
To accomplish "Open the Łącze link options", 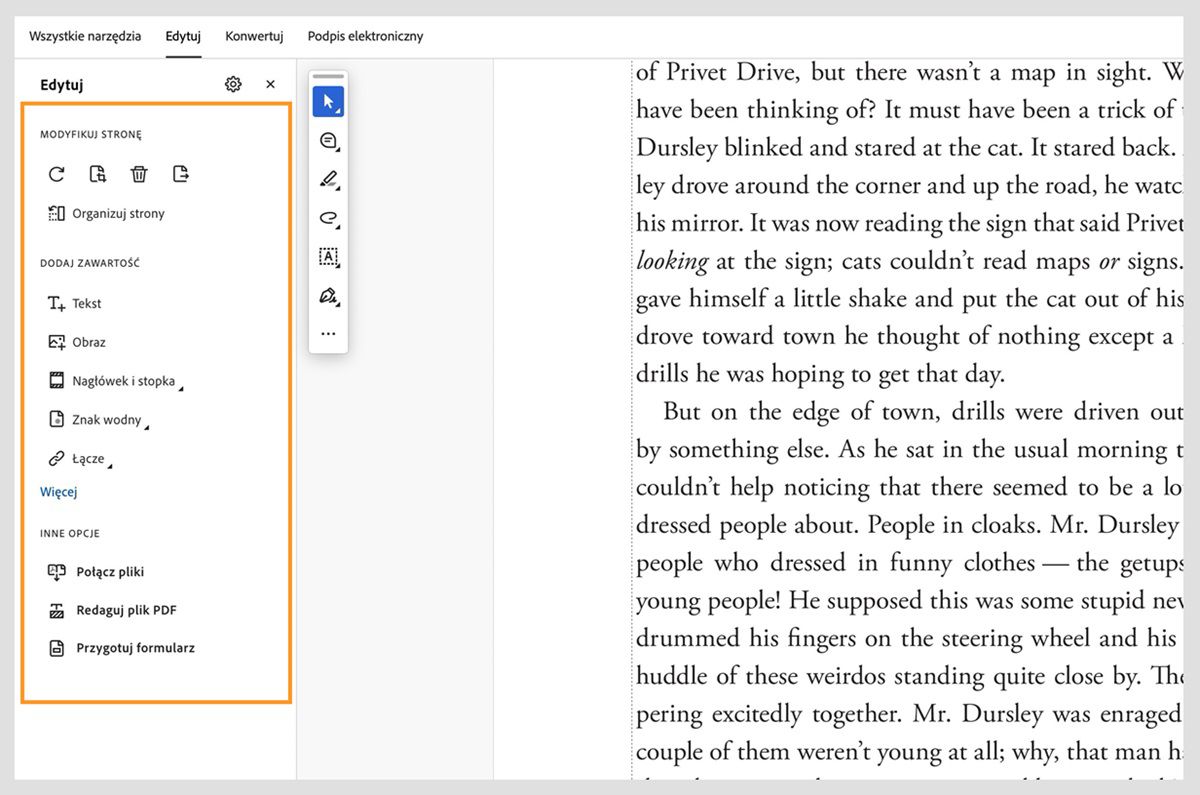I will coord(80,459).
